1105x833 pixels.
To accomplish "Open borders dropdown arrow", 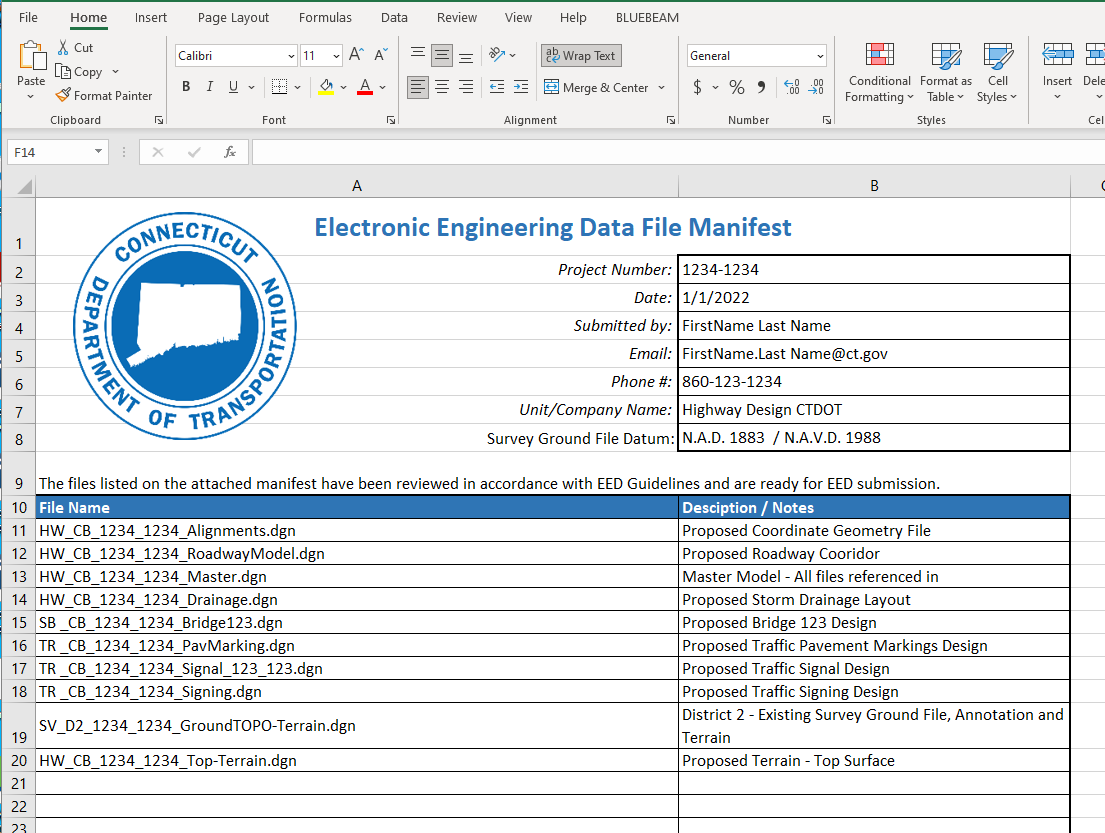I will (297, 87).
